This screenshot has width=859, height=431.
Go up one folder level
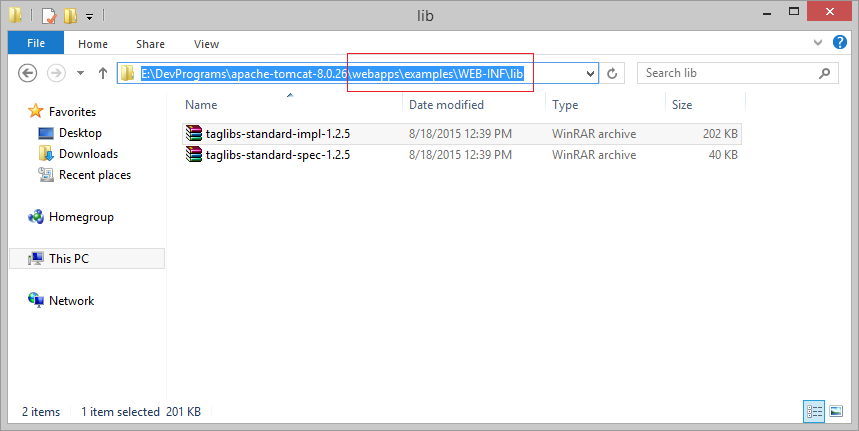pyautogui.click(x=102, y=73)
